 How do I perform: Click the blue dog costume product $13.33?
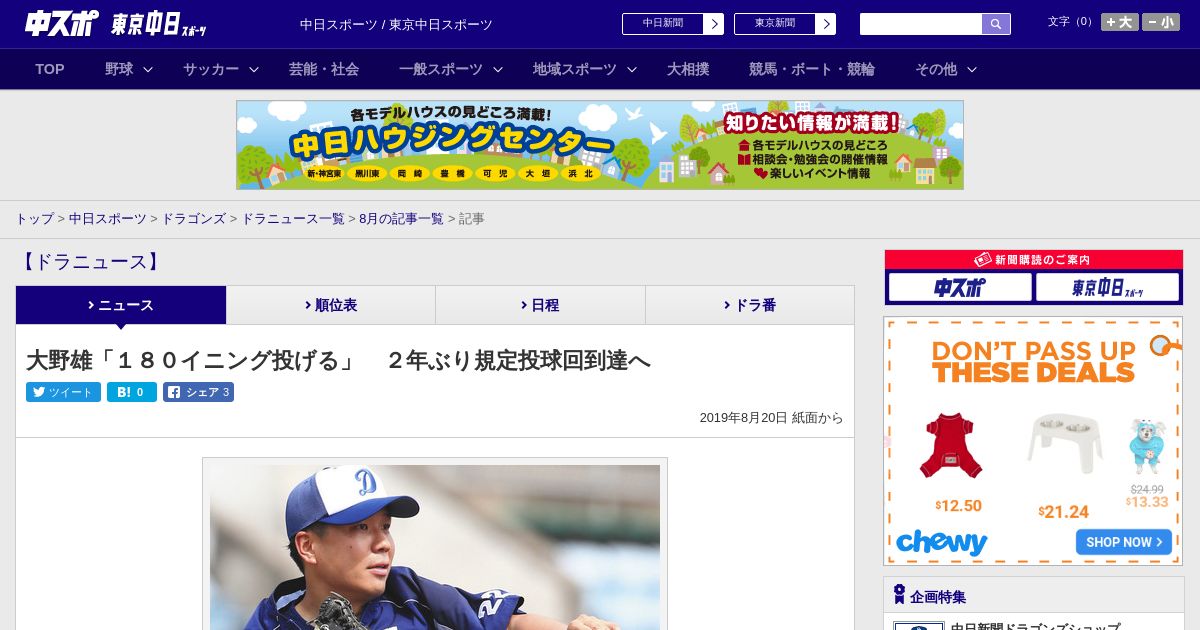[1147, 447]
